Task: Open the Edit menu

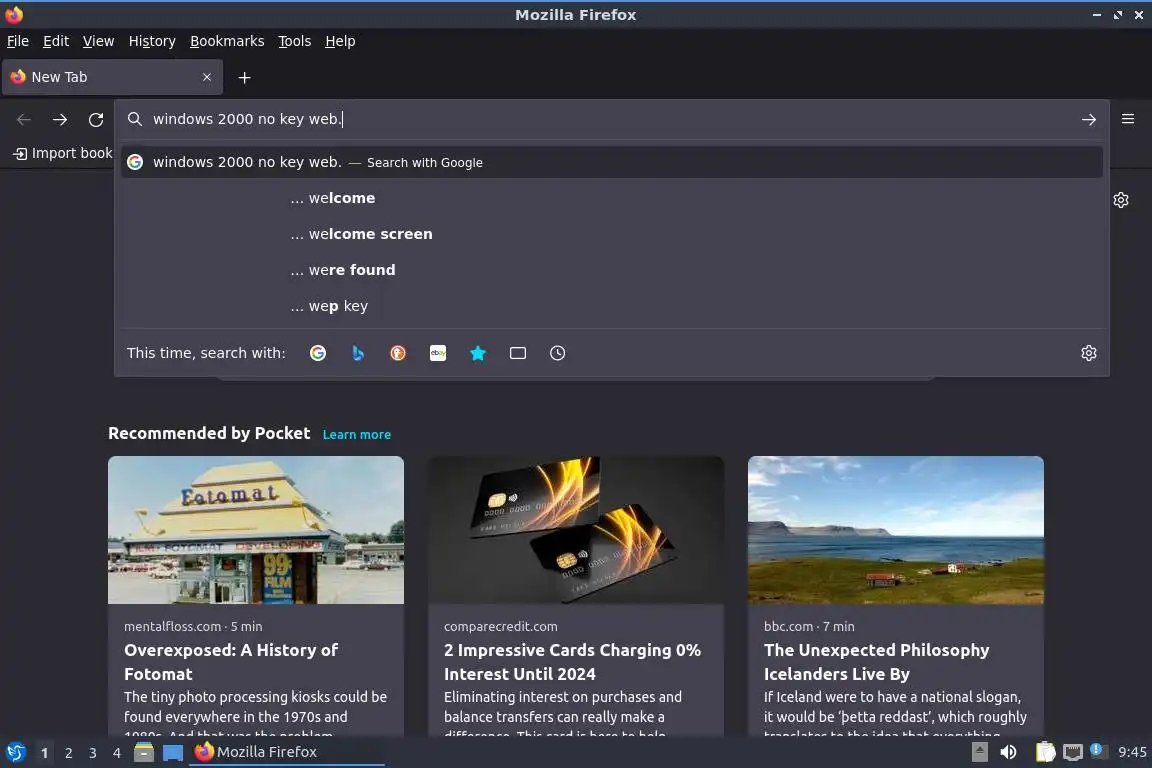Action: coord(56,41)
